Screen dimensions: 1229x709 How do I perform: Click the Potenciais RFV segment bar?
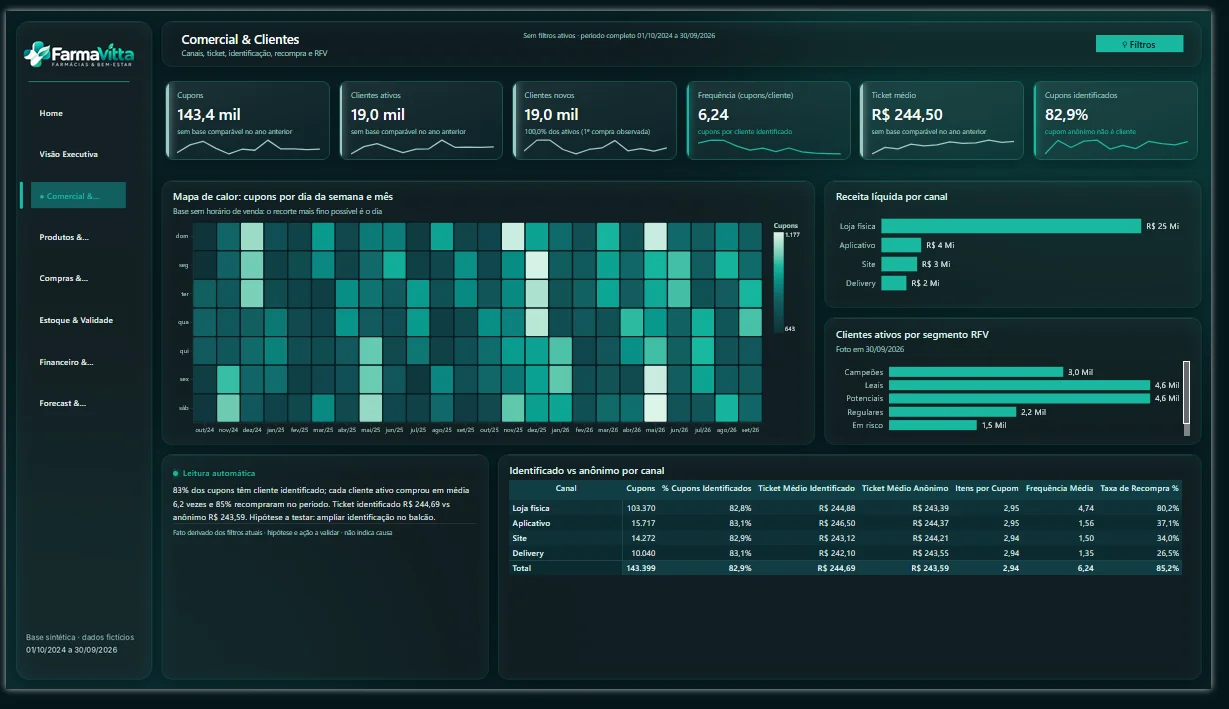(1020, 398)
